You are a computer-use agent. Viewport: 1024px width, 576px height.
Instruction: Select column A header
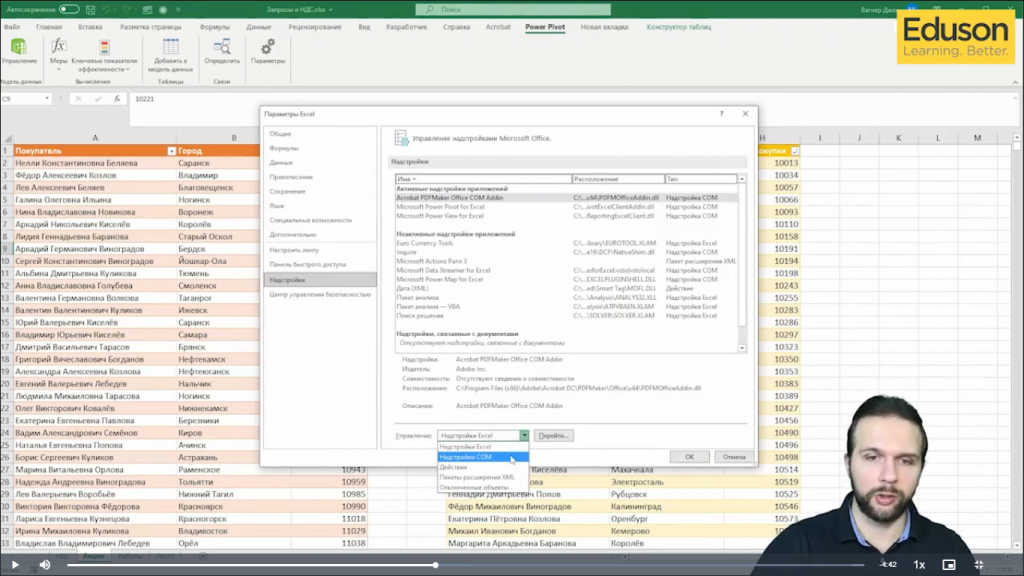[x=95, y=138]
